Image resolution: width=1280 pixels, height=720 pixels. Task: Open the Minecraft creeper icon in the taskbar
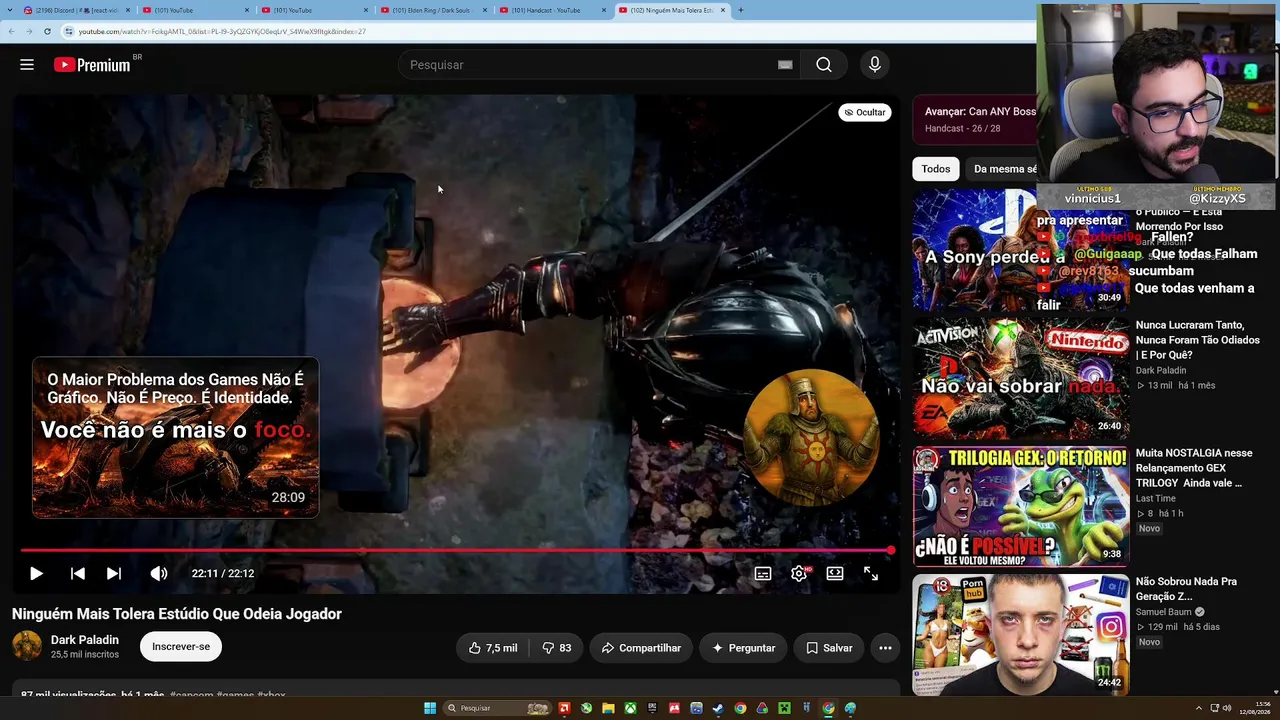click(x=784, y=708)
